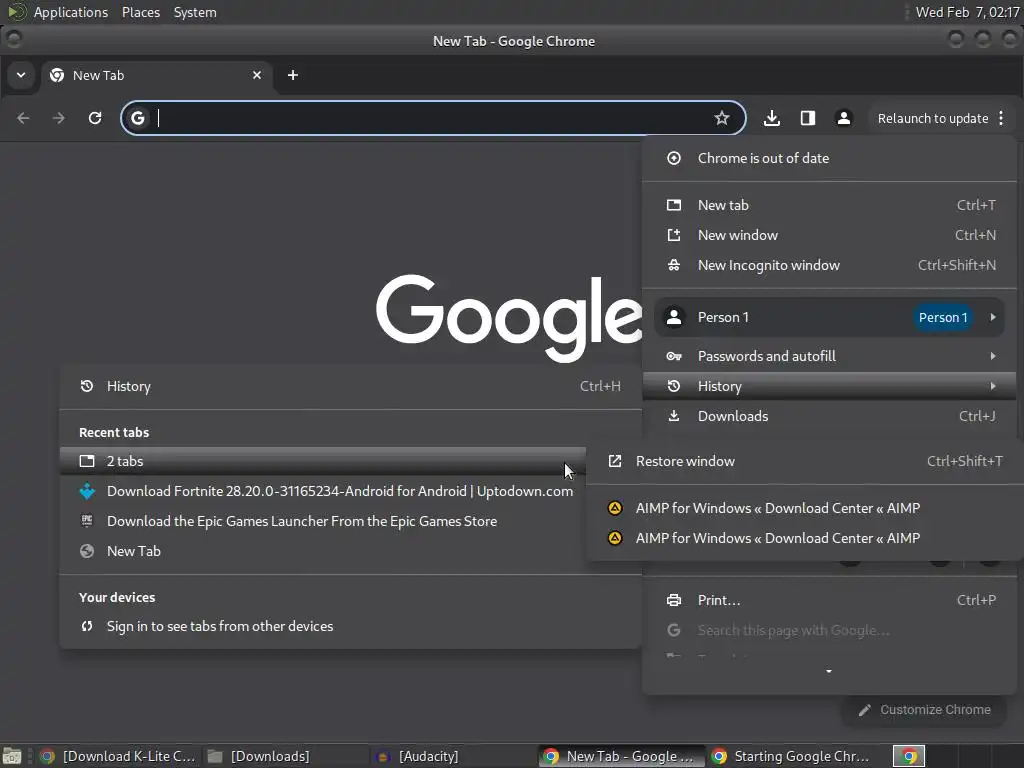Screen dimensions: 1024x768
Task: Click the key icon beside Passwords and autofill
Action: (x=674, y=357)
